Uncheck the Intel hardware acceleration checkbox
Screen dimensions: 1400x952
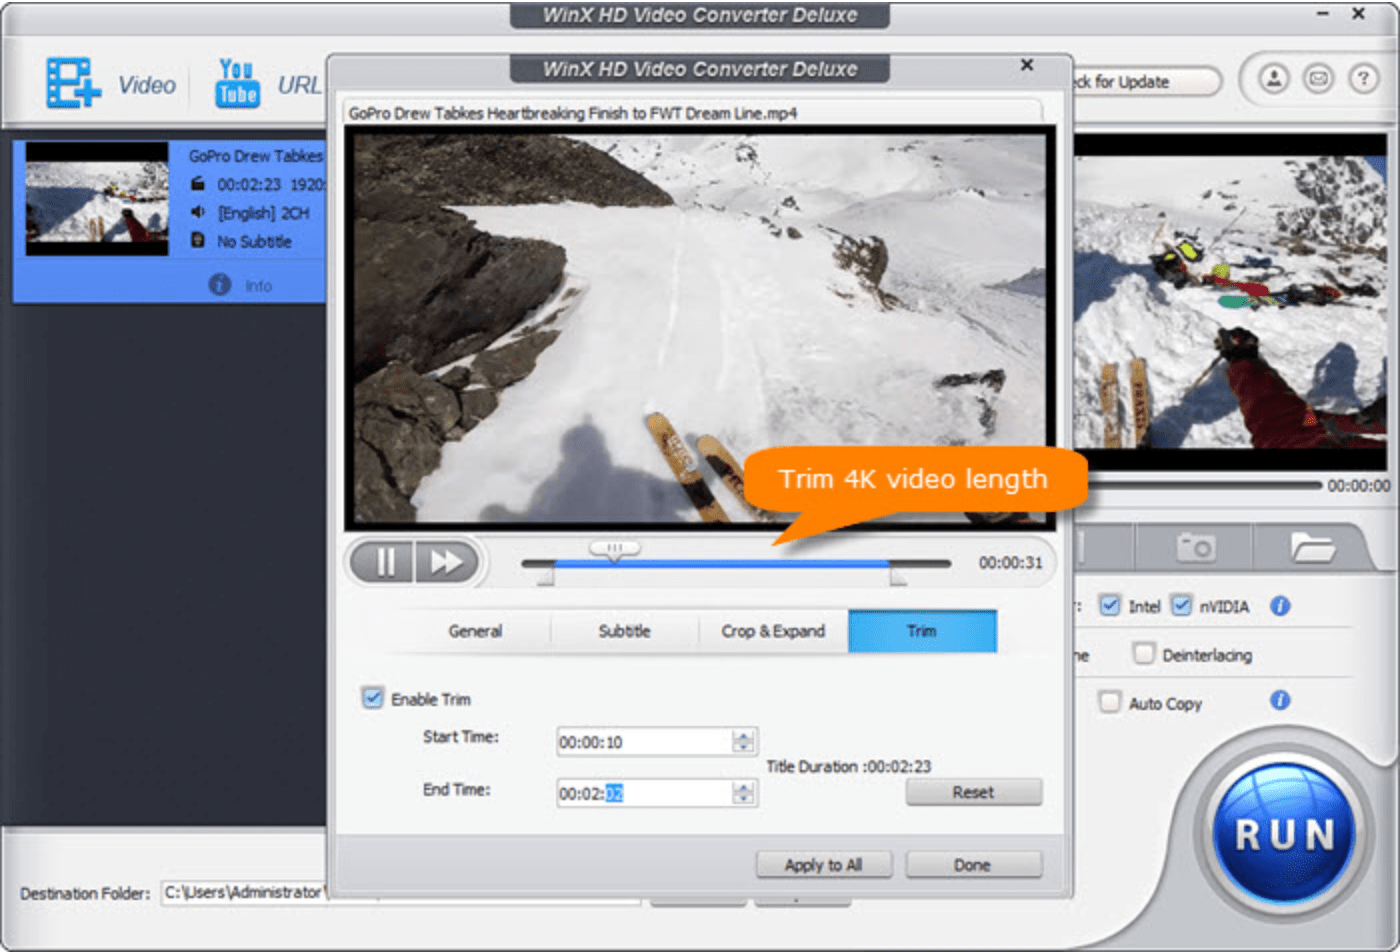1110,605
